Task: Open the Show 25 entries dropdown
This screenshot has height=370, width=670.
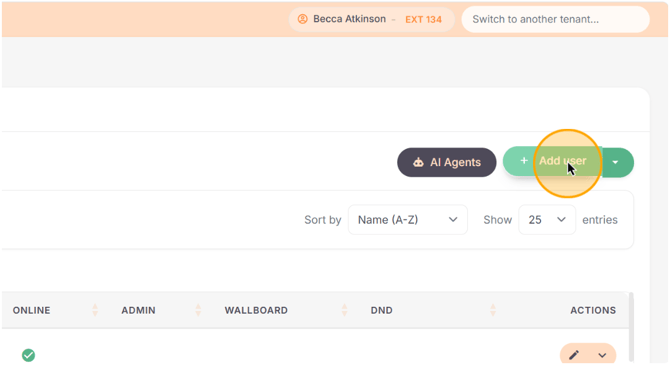Action: (547, 220)
